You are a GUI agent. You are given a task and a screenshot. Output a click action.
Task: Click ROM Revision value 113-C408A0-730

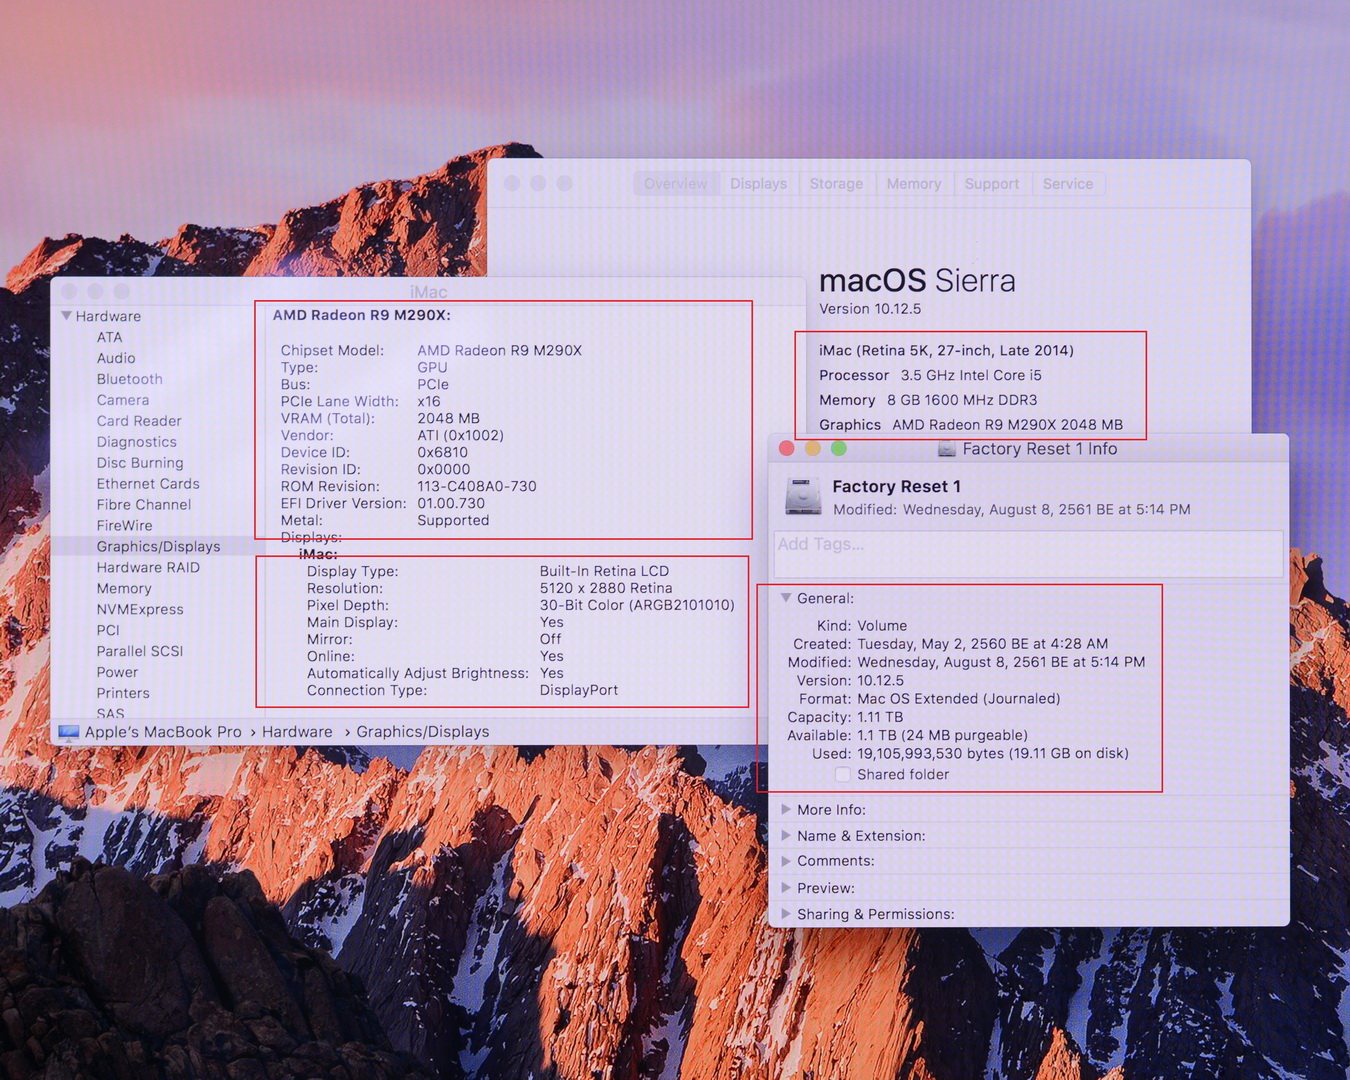pyautogui.click(x=477, y=486)
